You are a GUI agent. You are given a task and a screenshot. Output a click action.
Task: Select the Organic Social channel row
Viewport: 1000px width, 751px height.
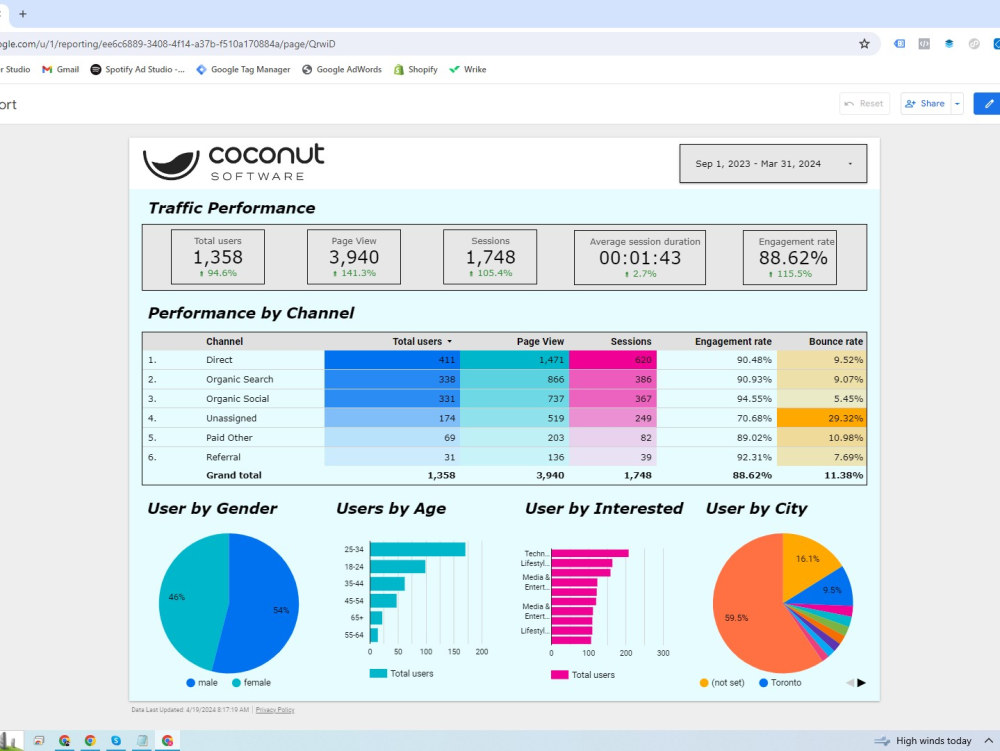[504, 399]
